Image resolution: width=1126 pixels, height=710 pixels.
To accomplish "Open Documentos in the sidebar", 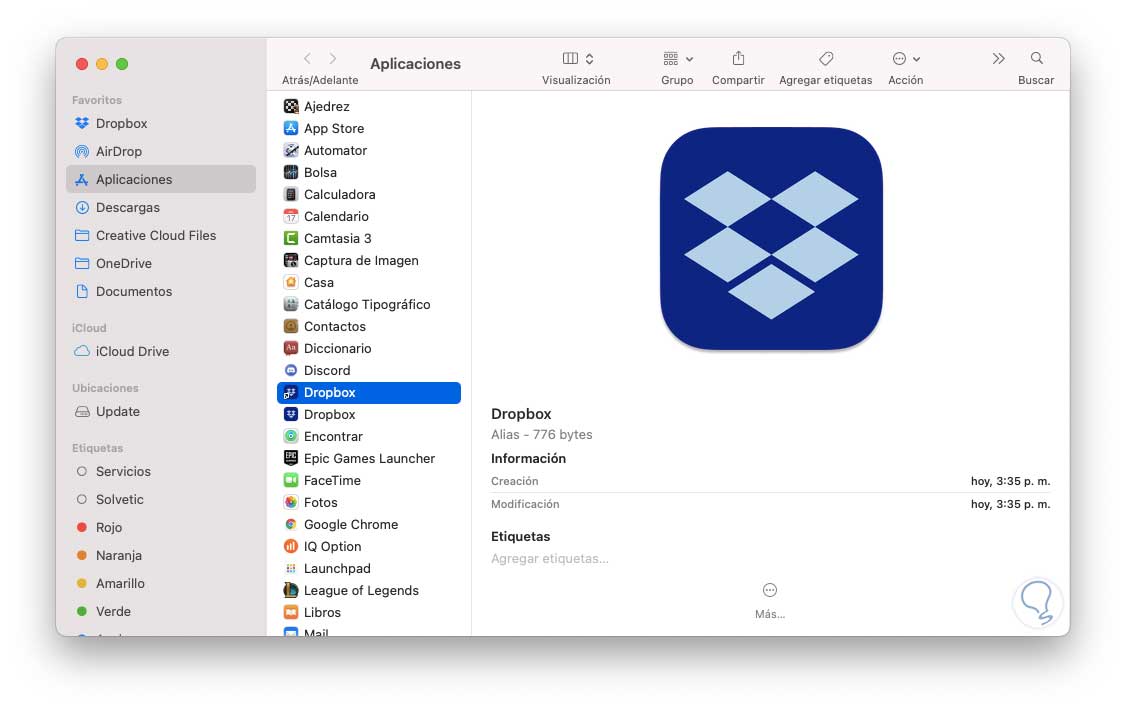I will click(124, 291).
